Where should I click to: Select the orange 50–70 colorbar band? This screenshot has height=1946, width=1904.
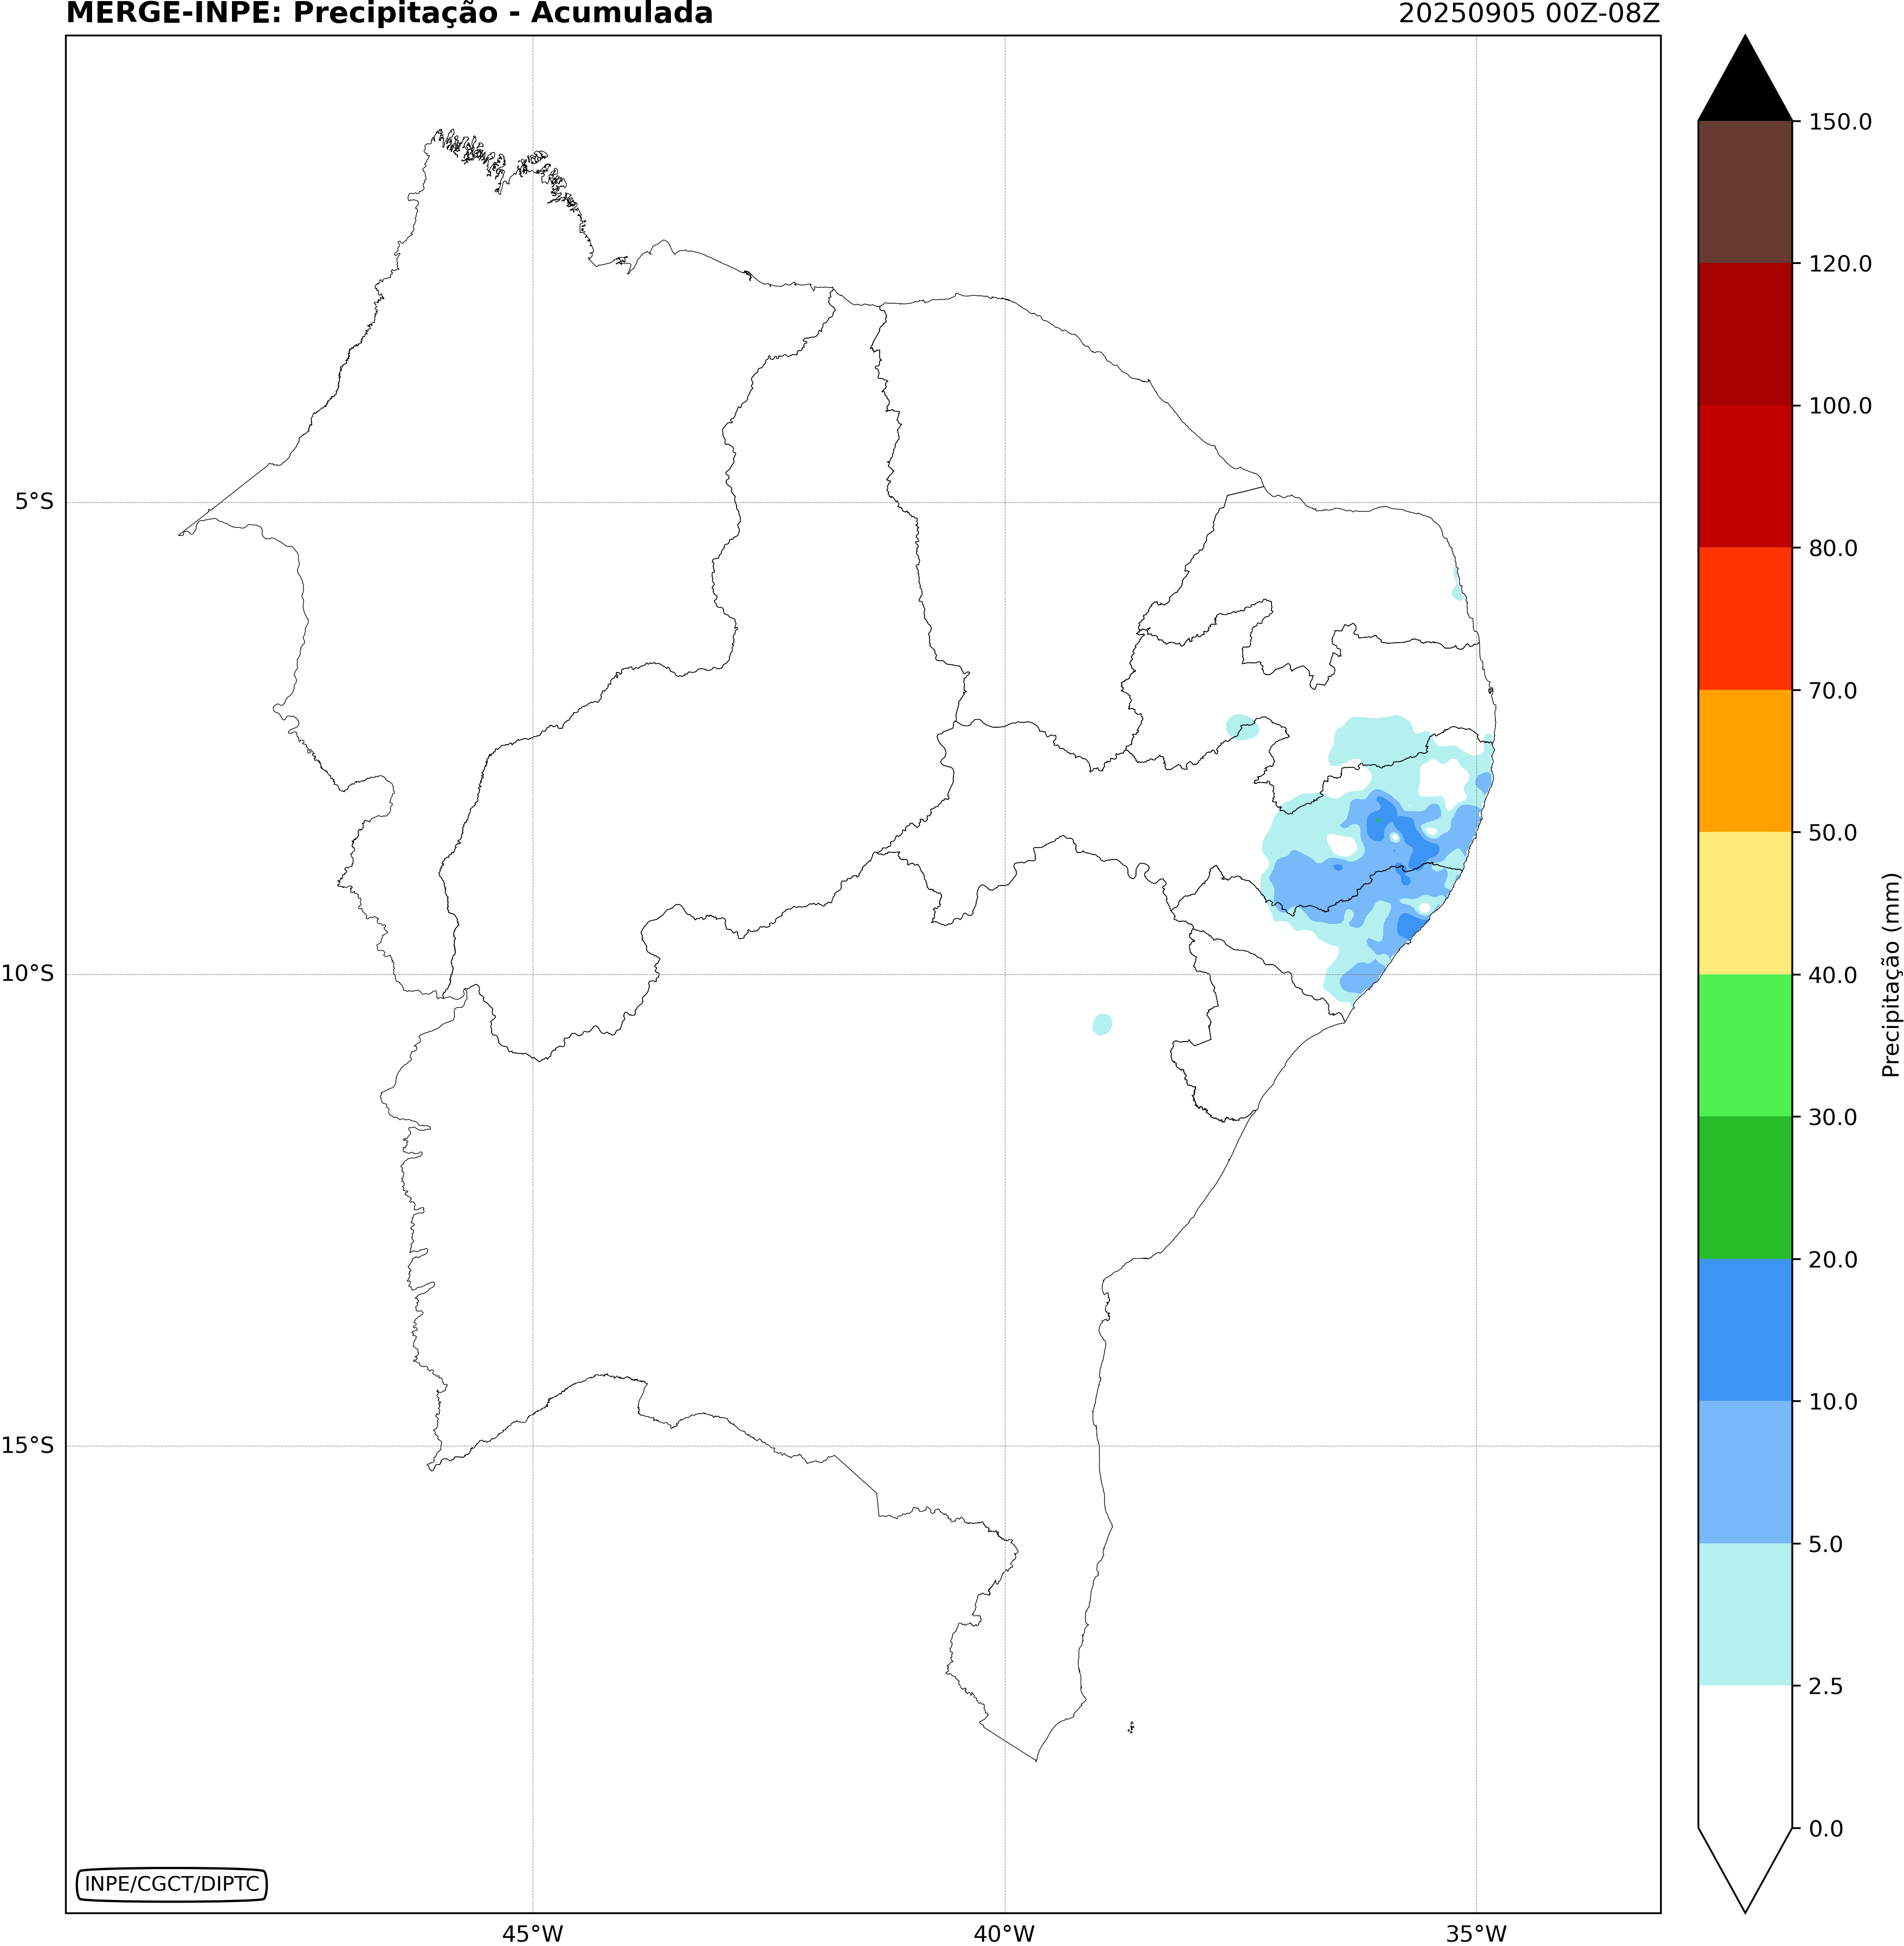[x=1744, y=760]
